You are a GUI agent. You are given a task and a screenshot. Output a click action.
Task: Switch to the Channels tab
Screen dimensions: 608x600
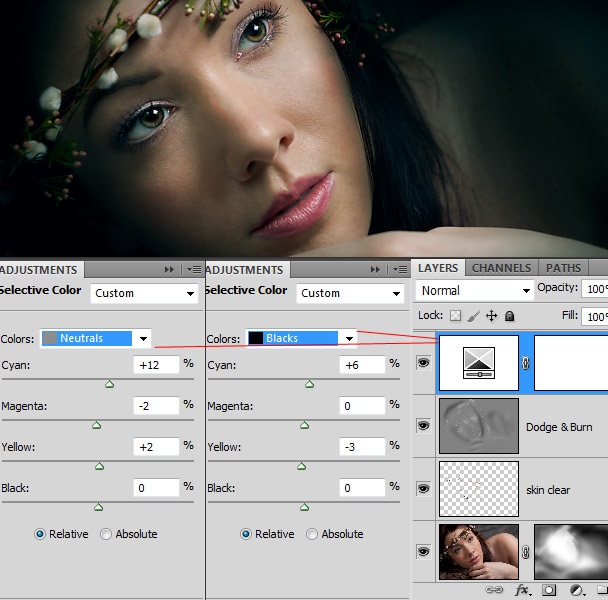[501, 268]
